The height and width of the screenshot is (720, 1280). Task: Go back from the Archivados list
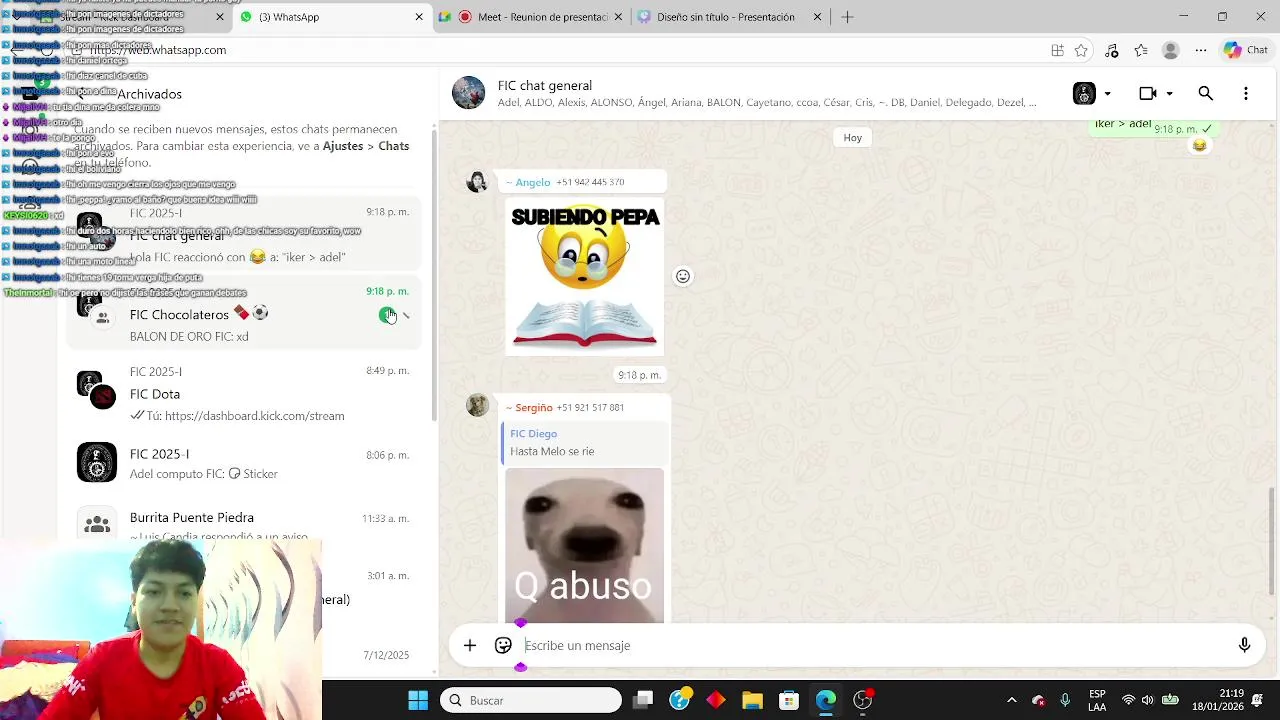[x=83, y=94]
